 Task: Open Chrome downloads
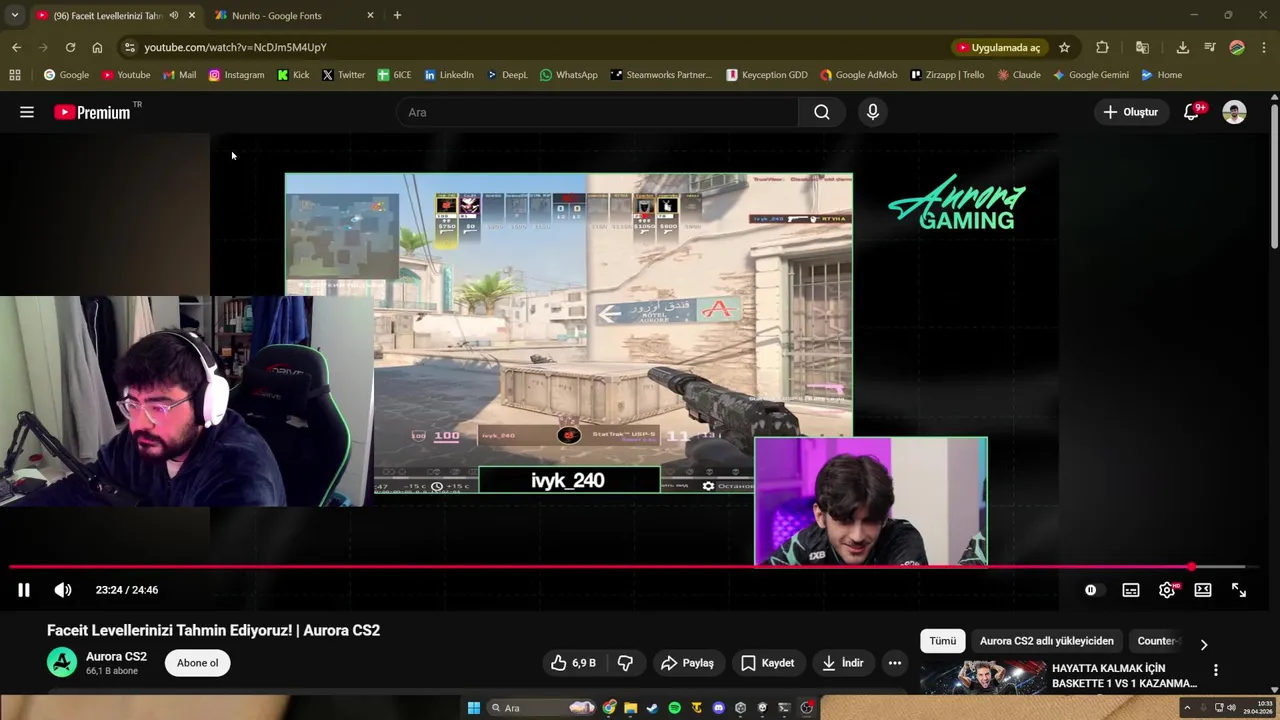pyautogui.click(x=1182, y=47)
